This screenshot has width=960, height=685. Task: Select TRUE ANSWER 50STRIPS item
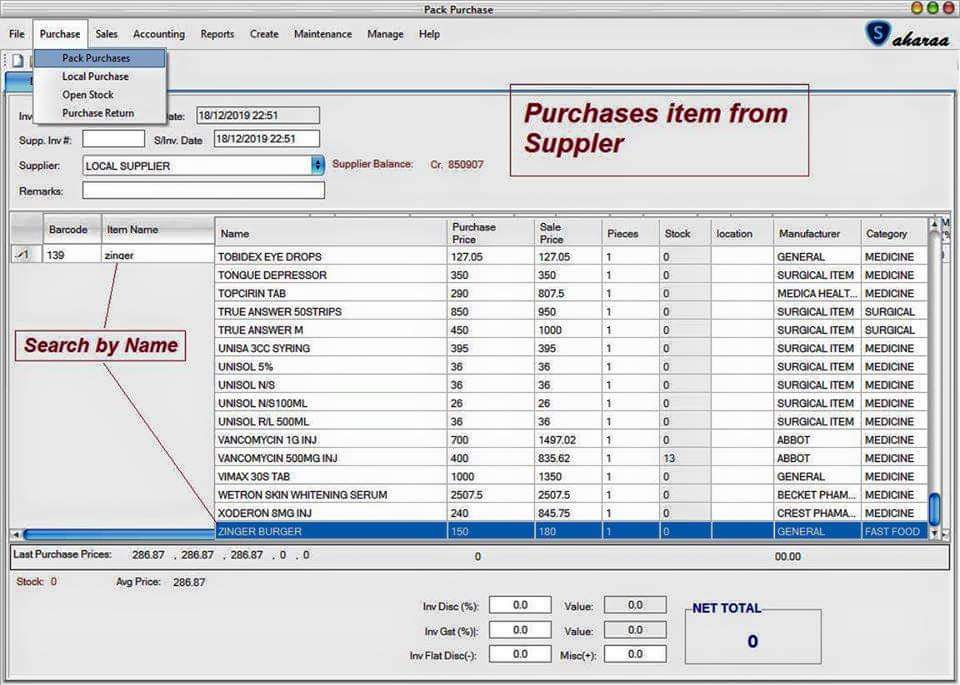tap(572, 312)
